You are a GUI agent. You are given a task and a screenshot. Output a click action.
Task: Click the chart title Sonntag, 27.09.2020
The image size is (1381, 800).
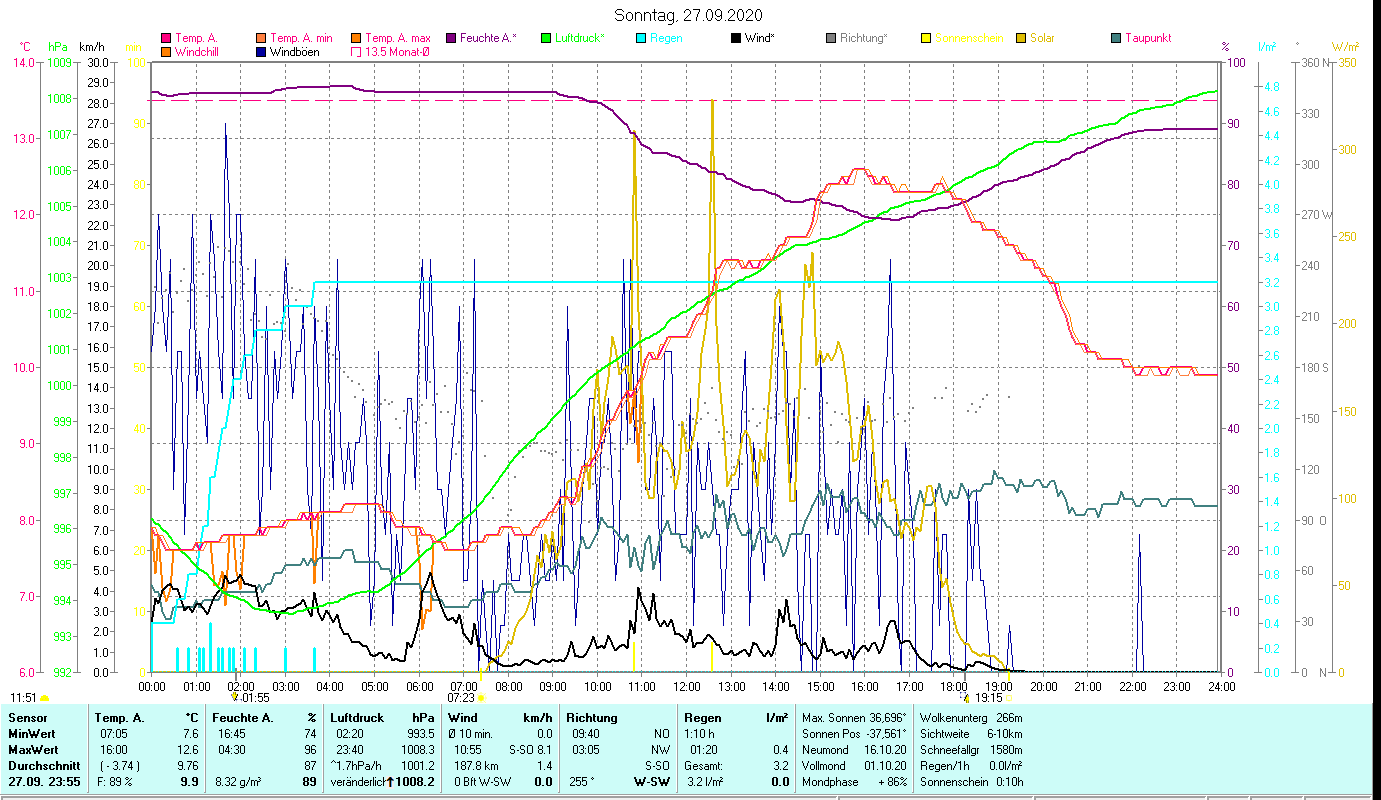point(689,15)
